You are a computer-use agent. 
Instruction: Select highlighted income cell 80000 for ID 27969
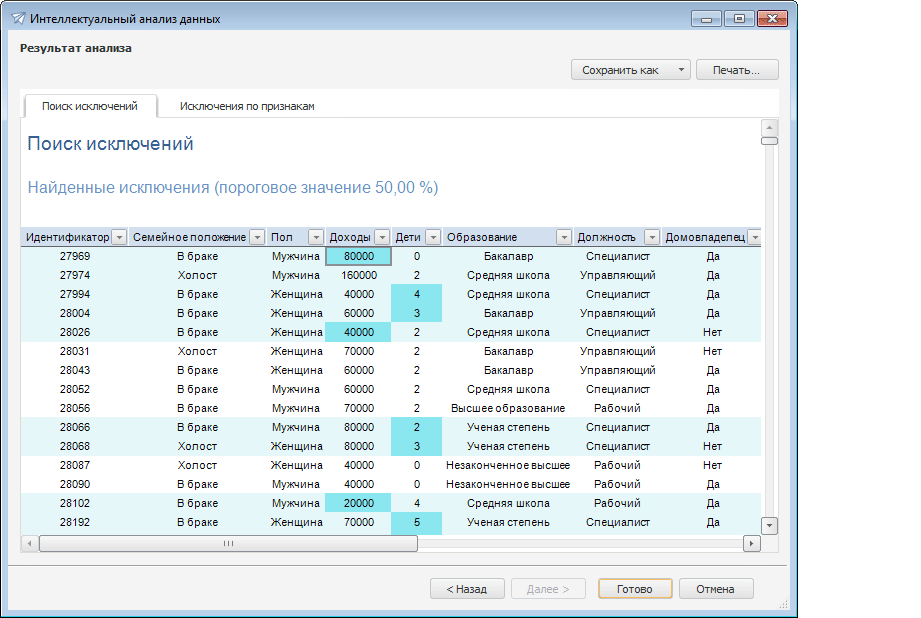[x=358, y=256]
